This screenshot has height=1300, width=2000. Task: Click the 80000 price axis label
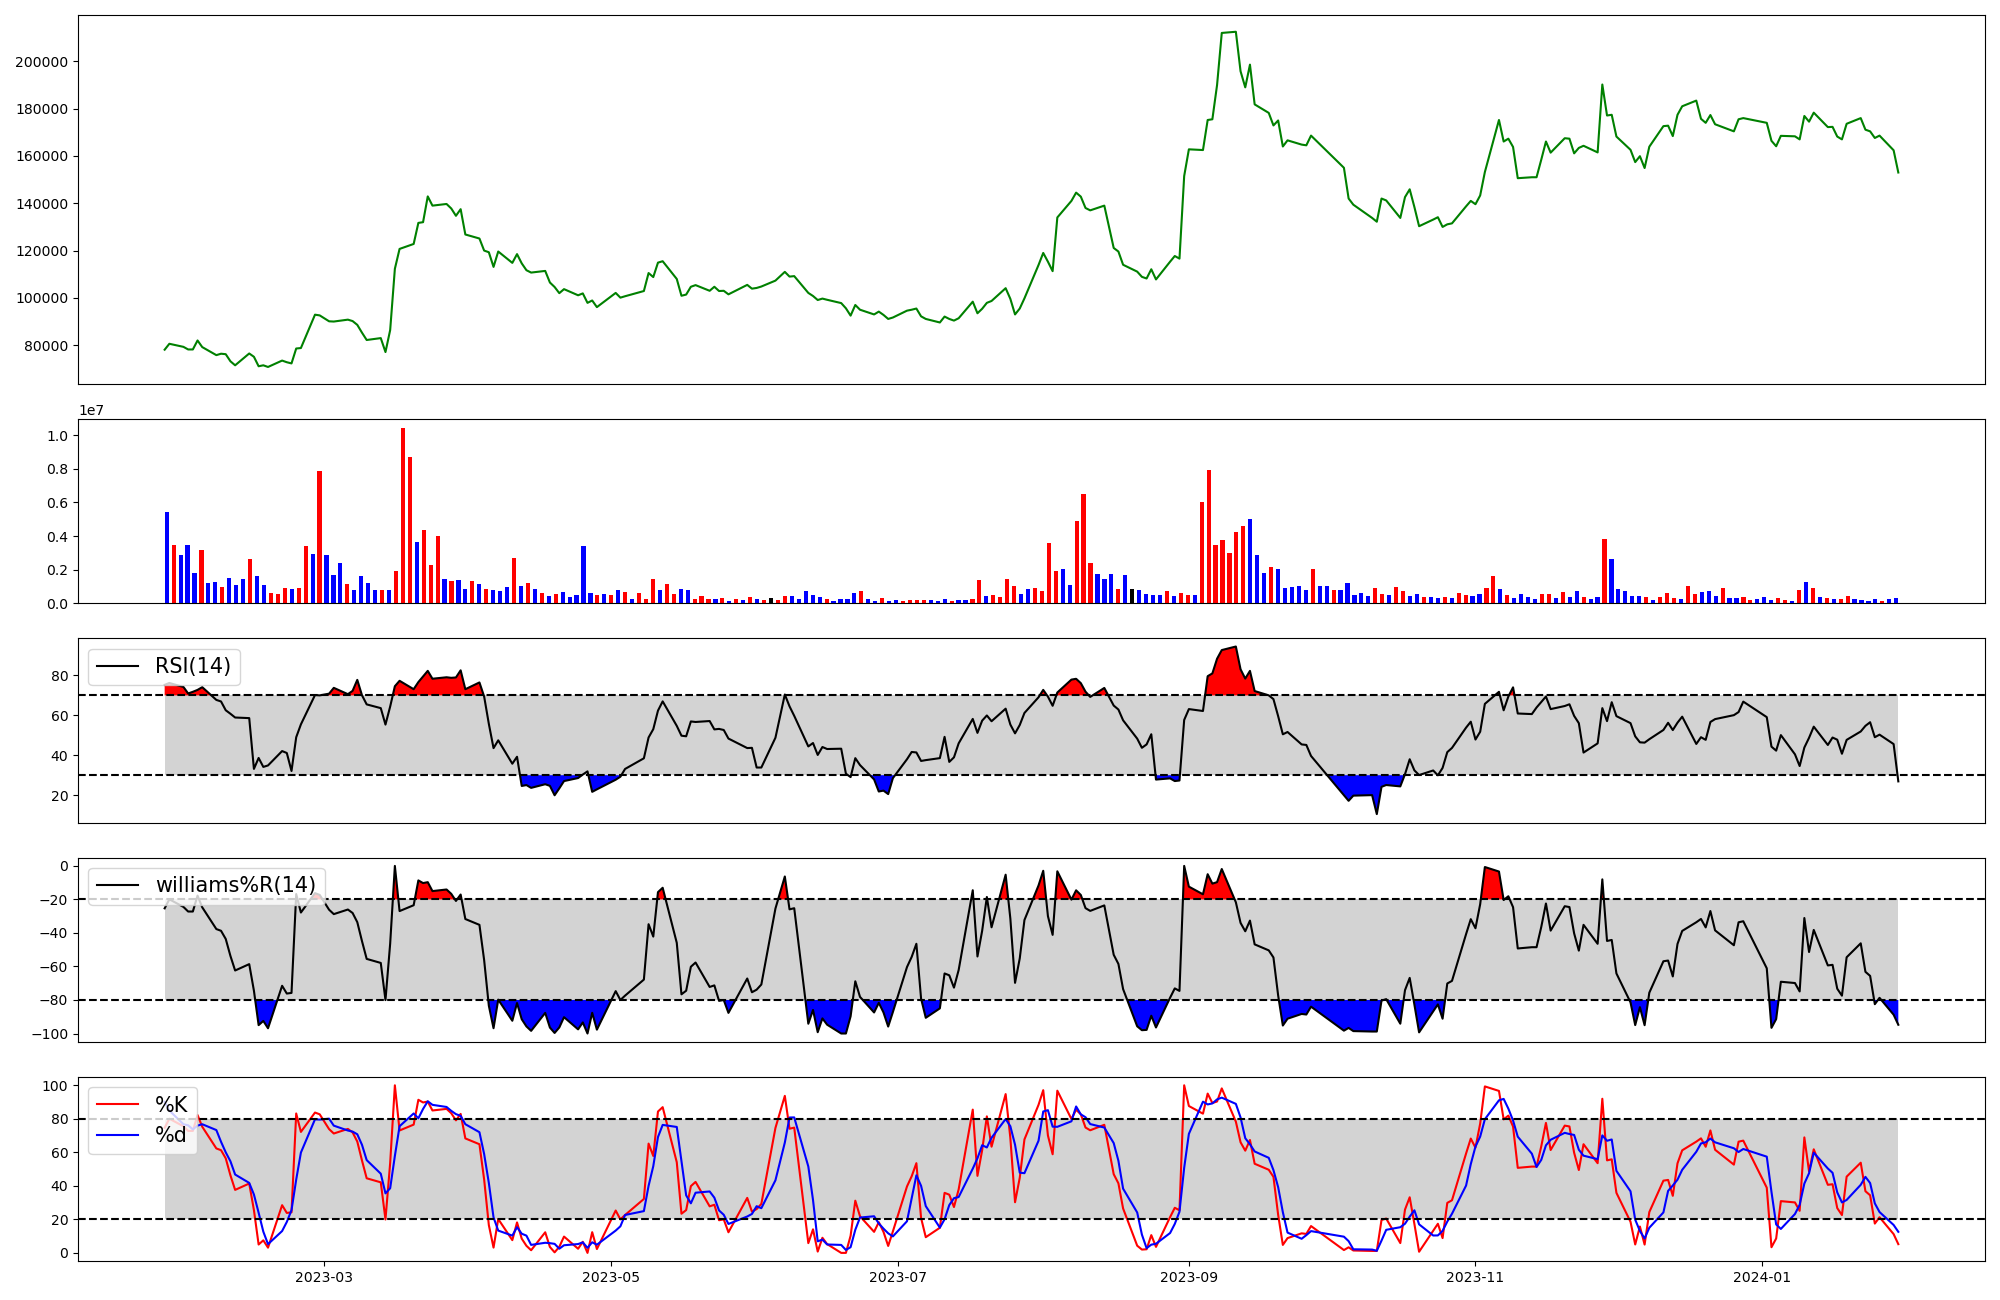[x=46, y=346]
